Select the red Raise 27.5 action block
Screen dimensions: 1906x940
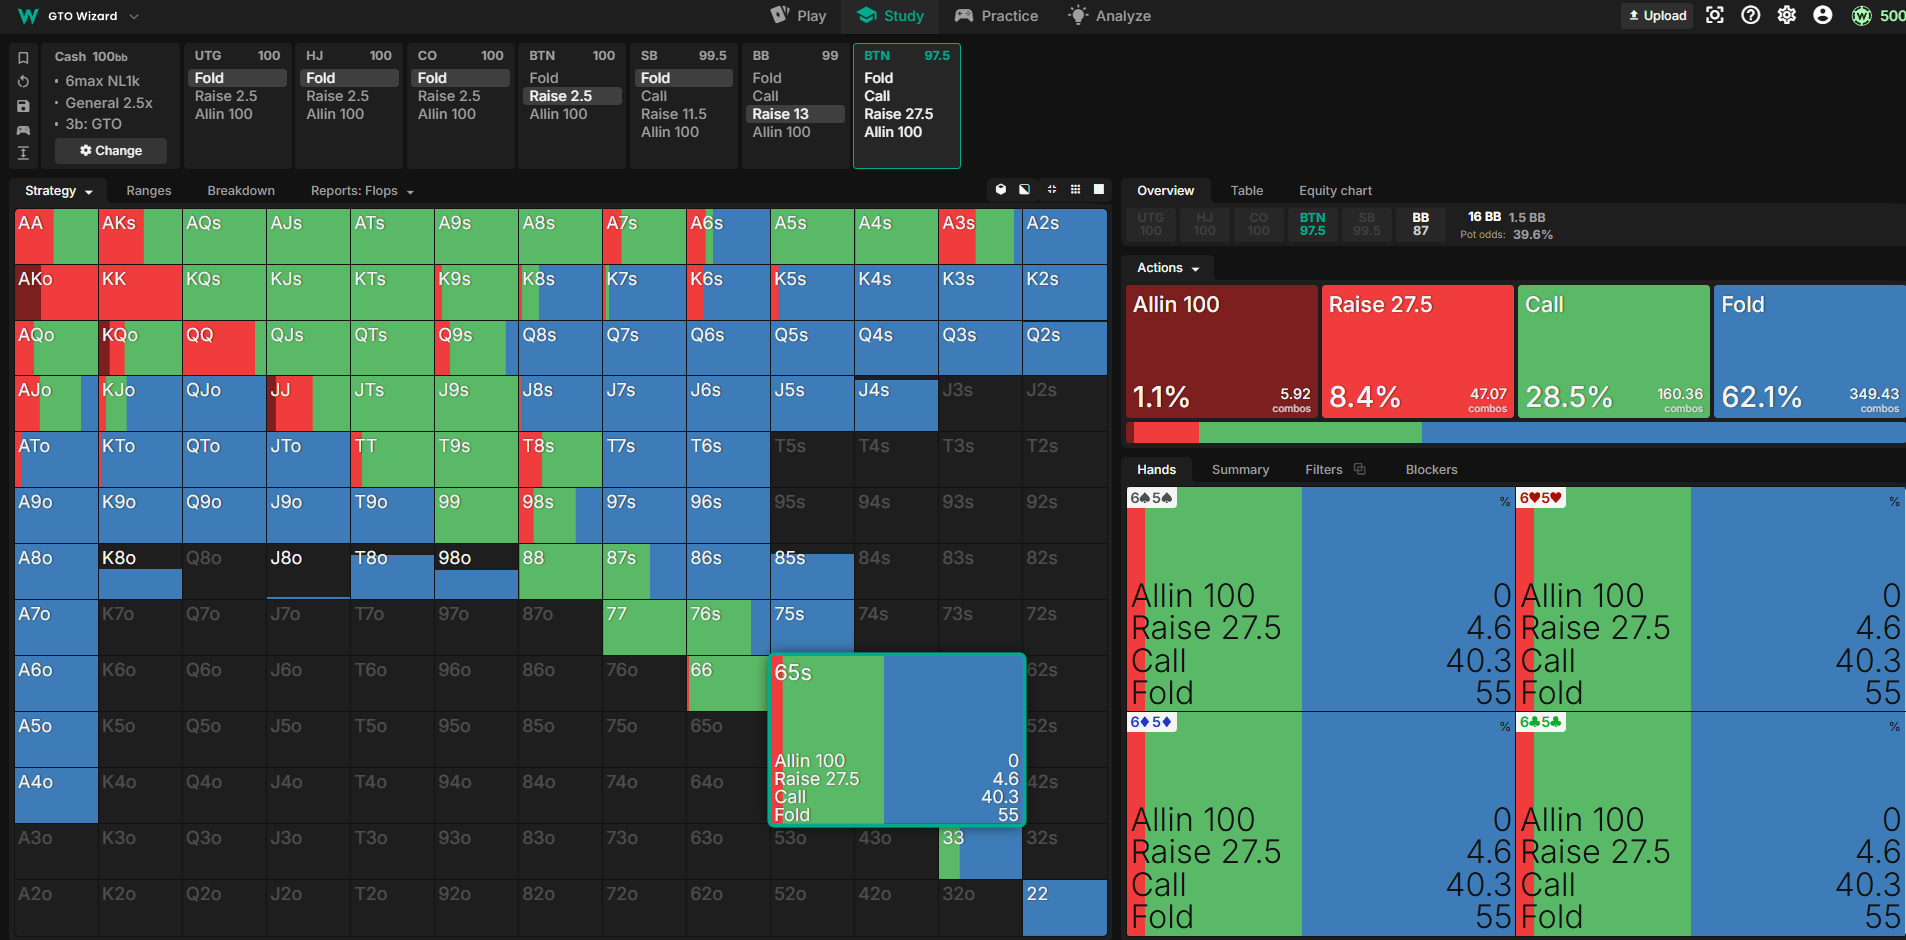pos(1418,351)
